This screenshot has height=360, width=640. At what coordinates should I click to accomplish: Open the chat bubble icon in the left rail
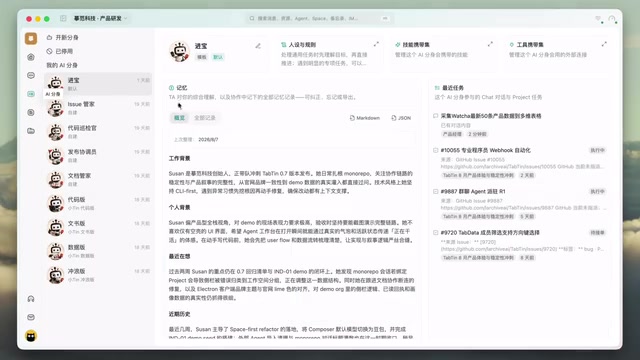[x=31, y=76]
